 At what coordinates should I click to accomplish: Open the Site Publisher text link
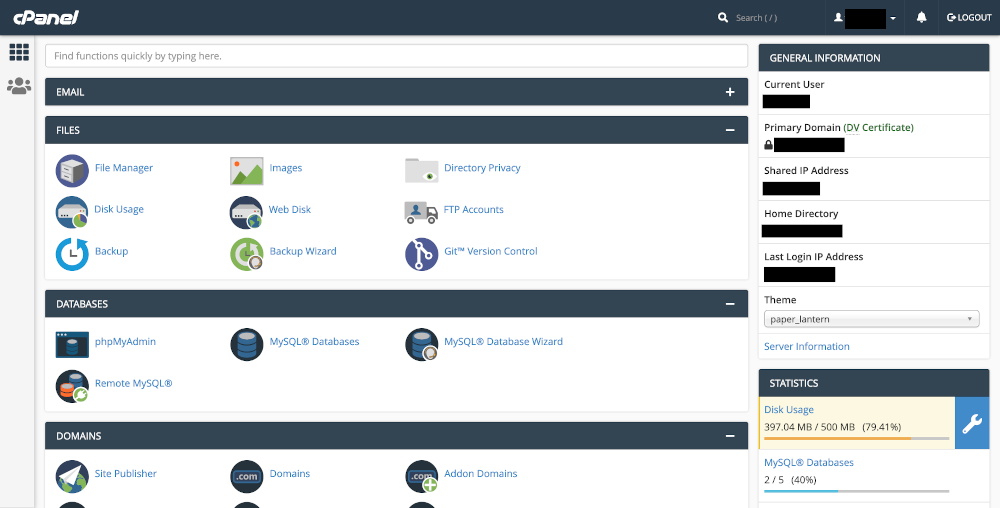tap(126, 474)
